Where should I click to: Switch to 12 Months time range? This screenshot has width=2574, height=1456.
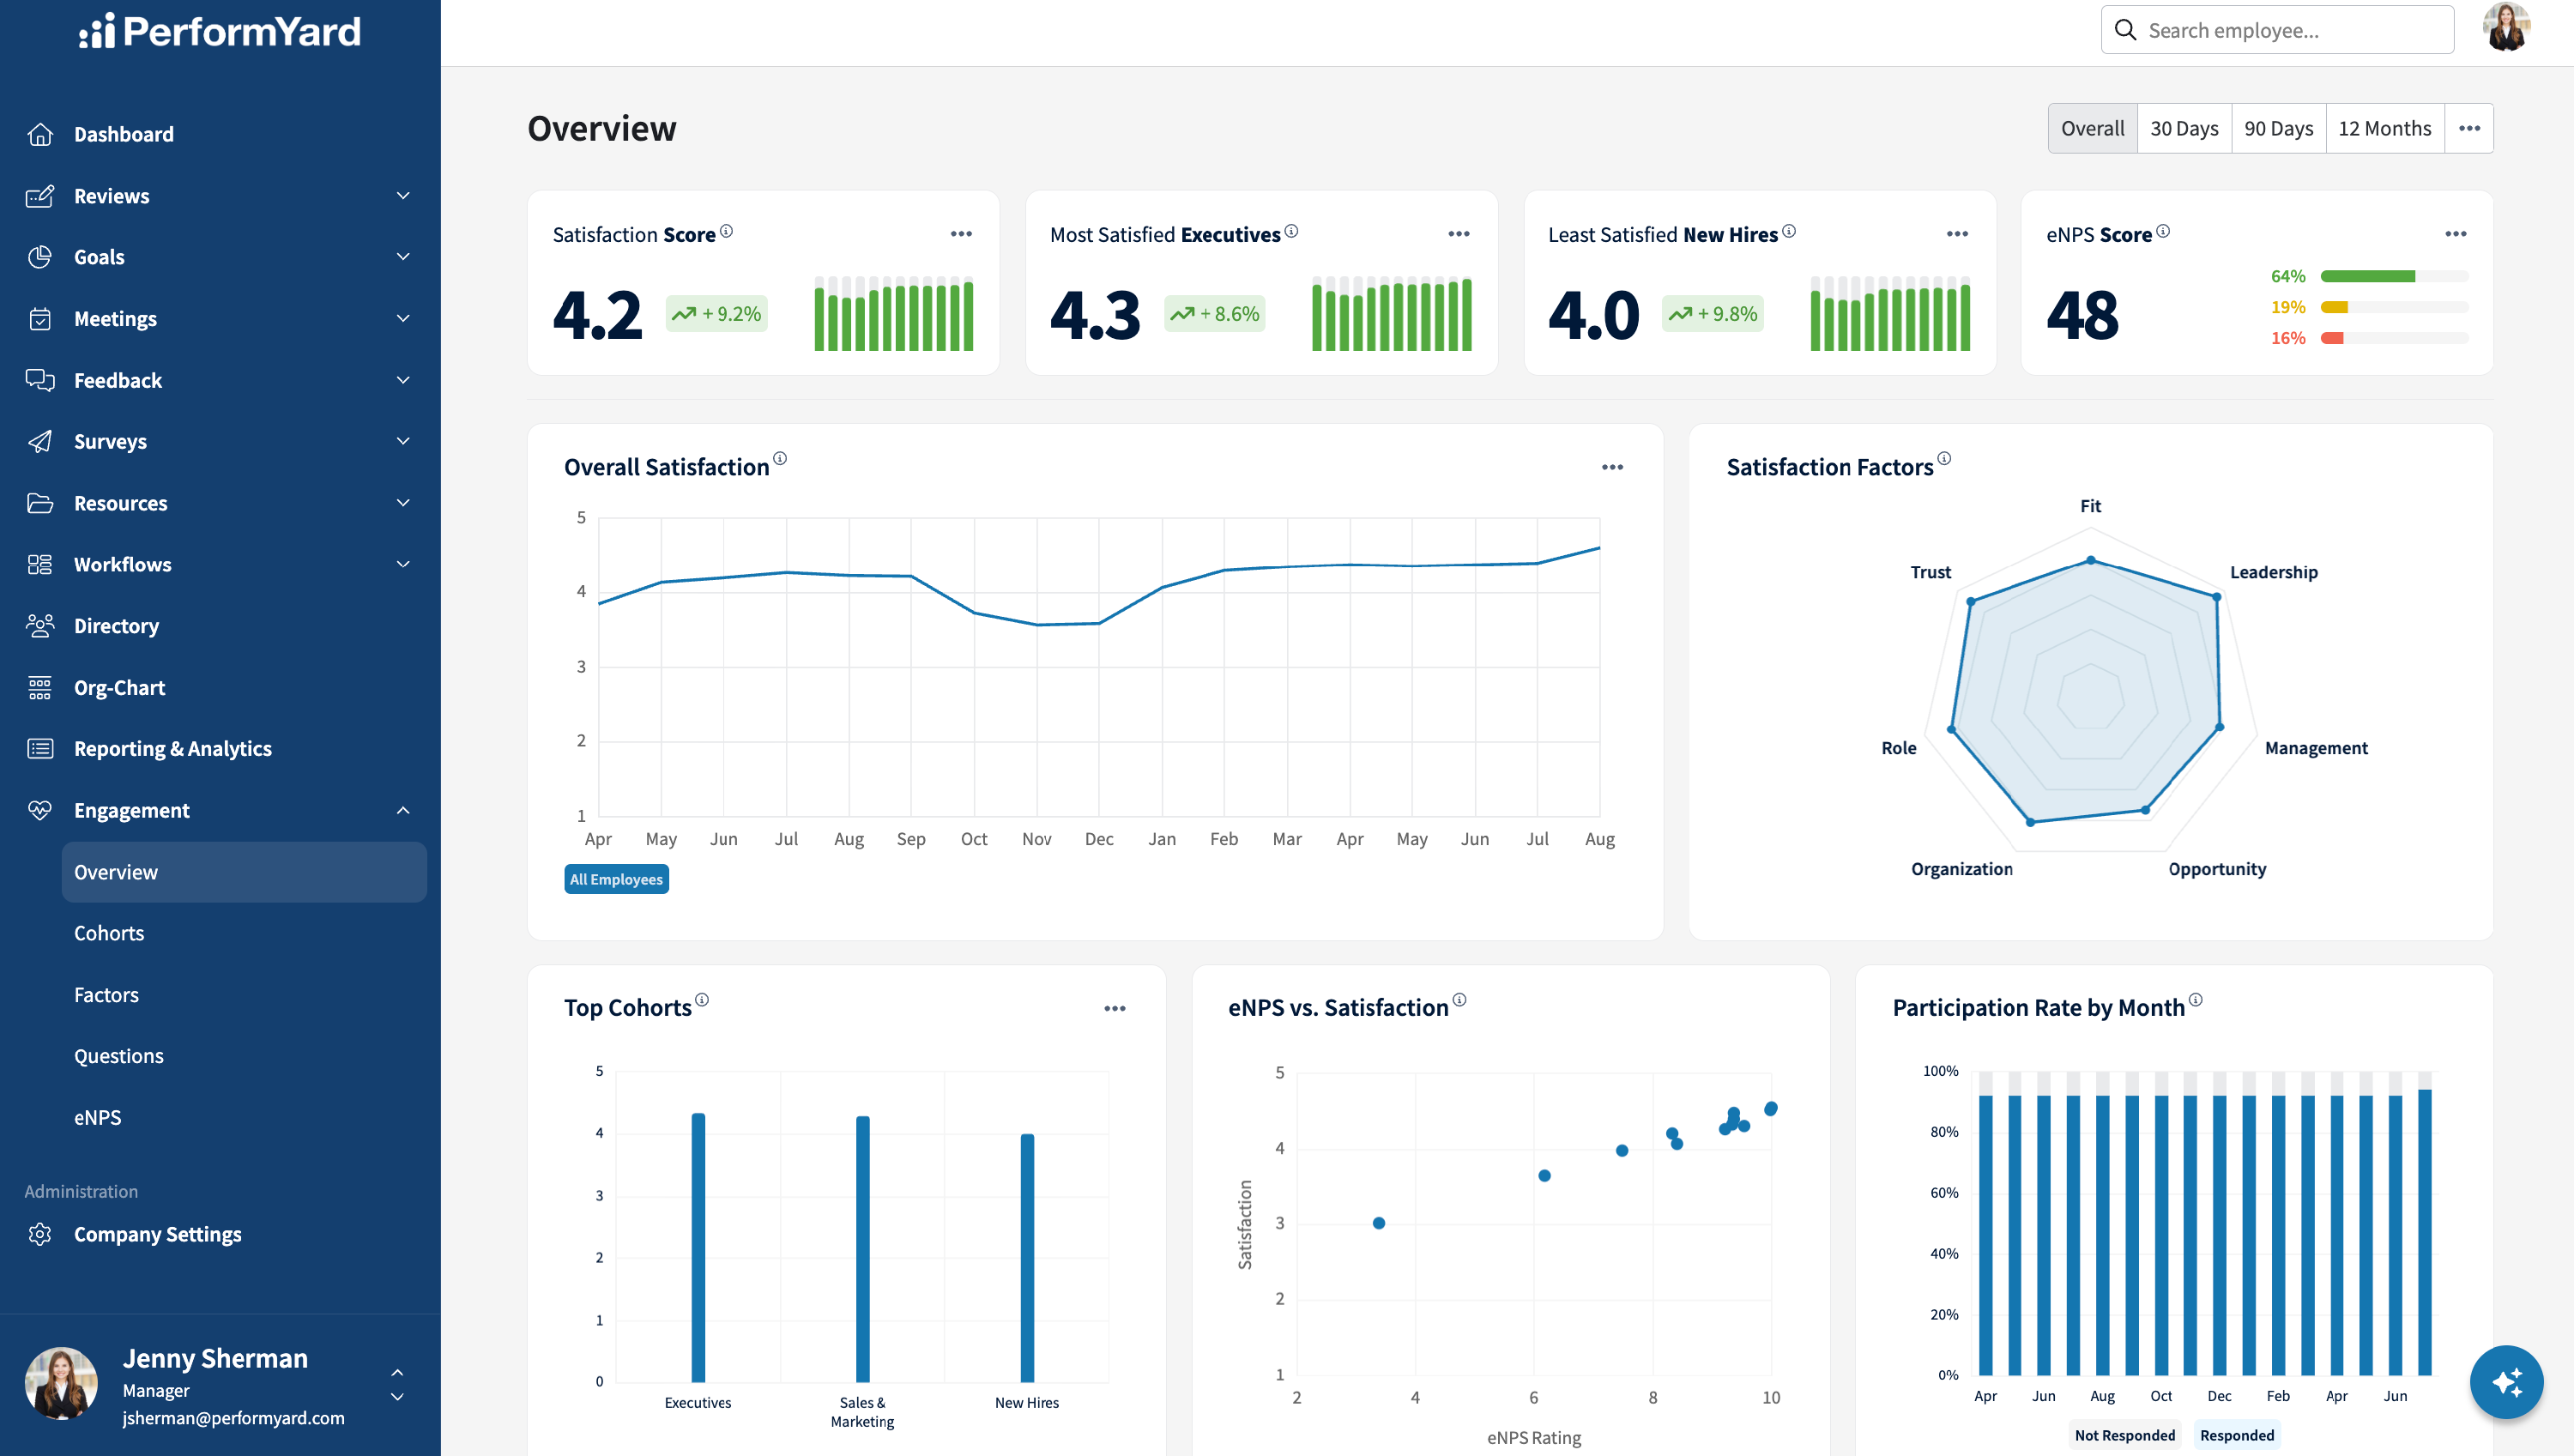pyautogui.click(x=2385, y=129)
